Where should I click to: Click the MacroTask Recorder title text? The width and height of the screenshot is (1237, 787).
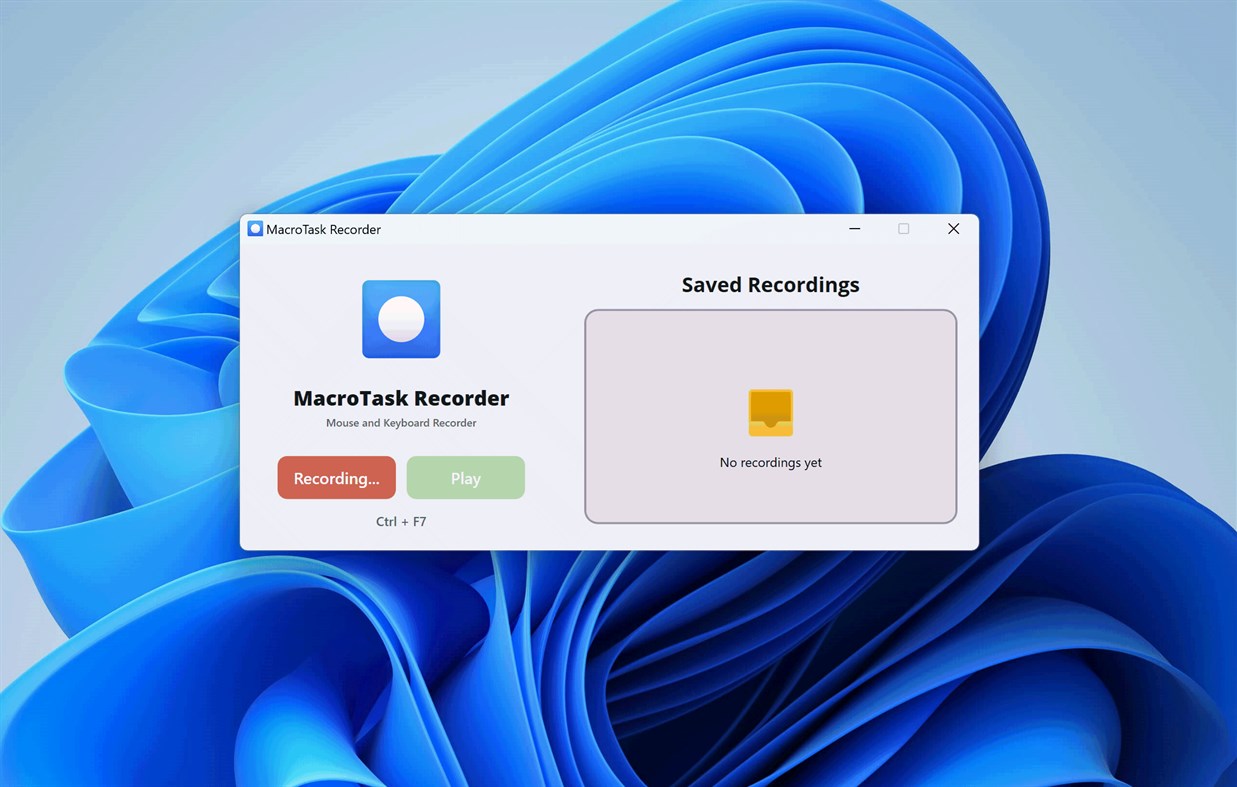pyautogui.click(x=400, y=397)
